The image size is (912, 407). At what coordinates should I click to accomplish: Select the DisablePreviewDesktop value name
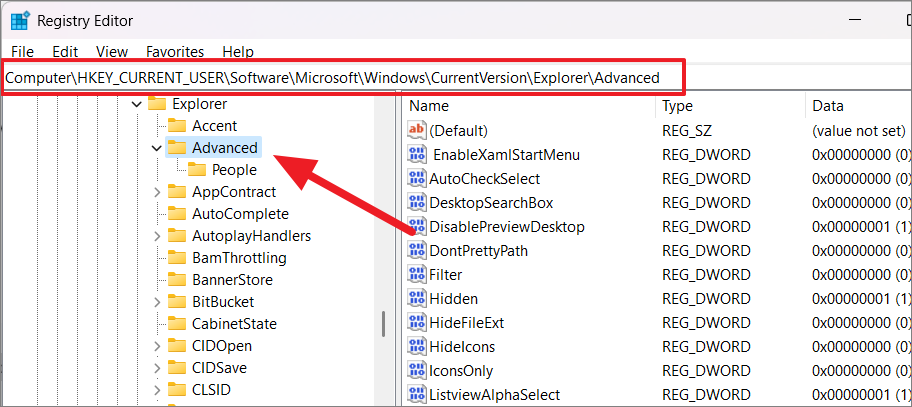tap(507, 227)
